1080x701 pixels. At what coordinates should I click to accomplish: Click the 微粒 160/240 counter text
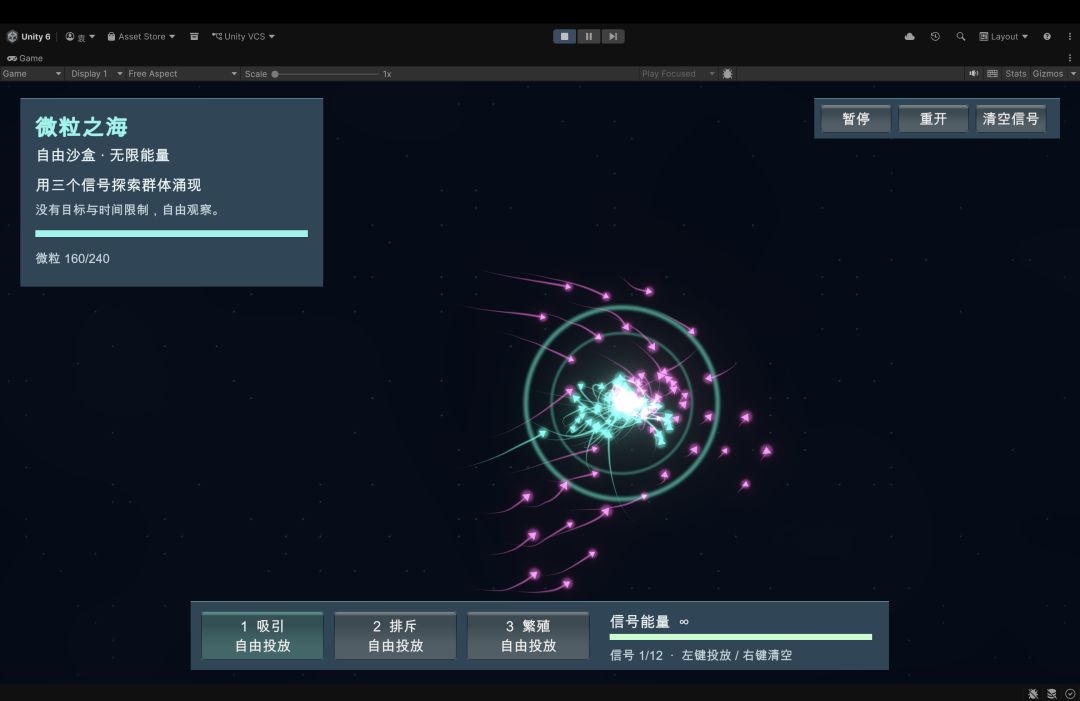[x=72, y=258]
